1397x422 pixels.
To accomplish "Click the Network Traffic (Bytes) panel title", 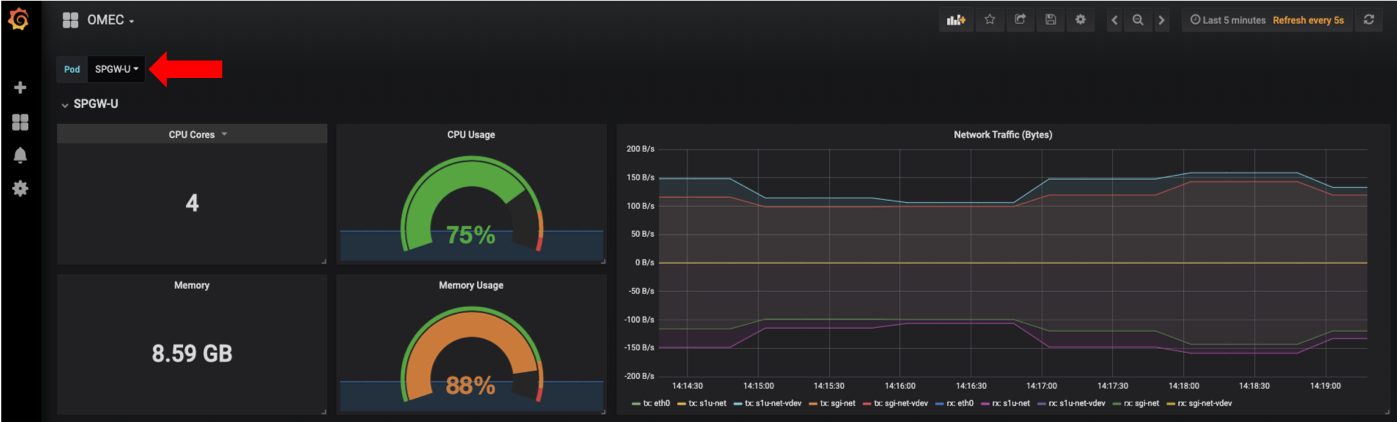I will pyautogui.click(x=1003, y=134).
